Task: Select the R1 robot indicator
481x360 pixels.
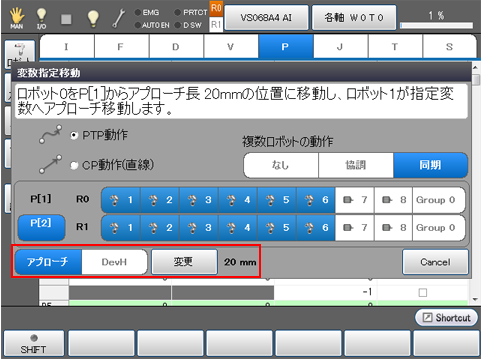Action: coord(216,24)
